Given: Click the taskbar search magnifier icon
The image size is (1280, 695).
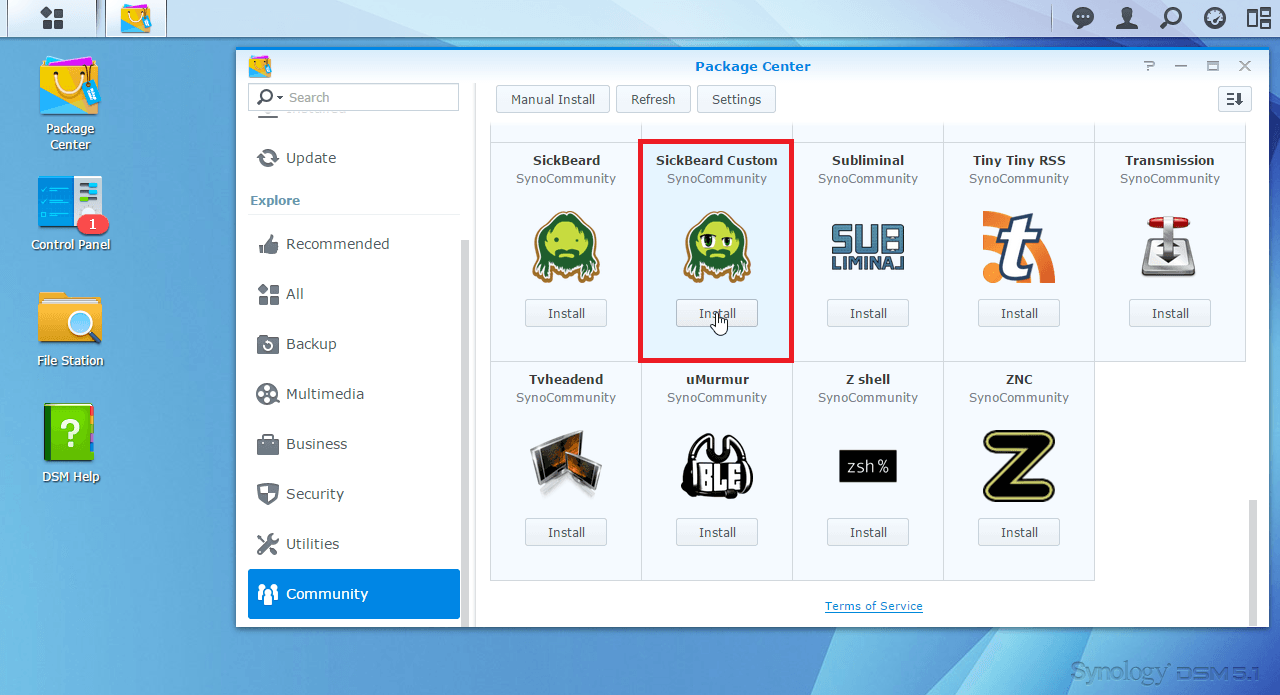Looking at the screenshot, I should (1171, 18).
